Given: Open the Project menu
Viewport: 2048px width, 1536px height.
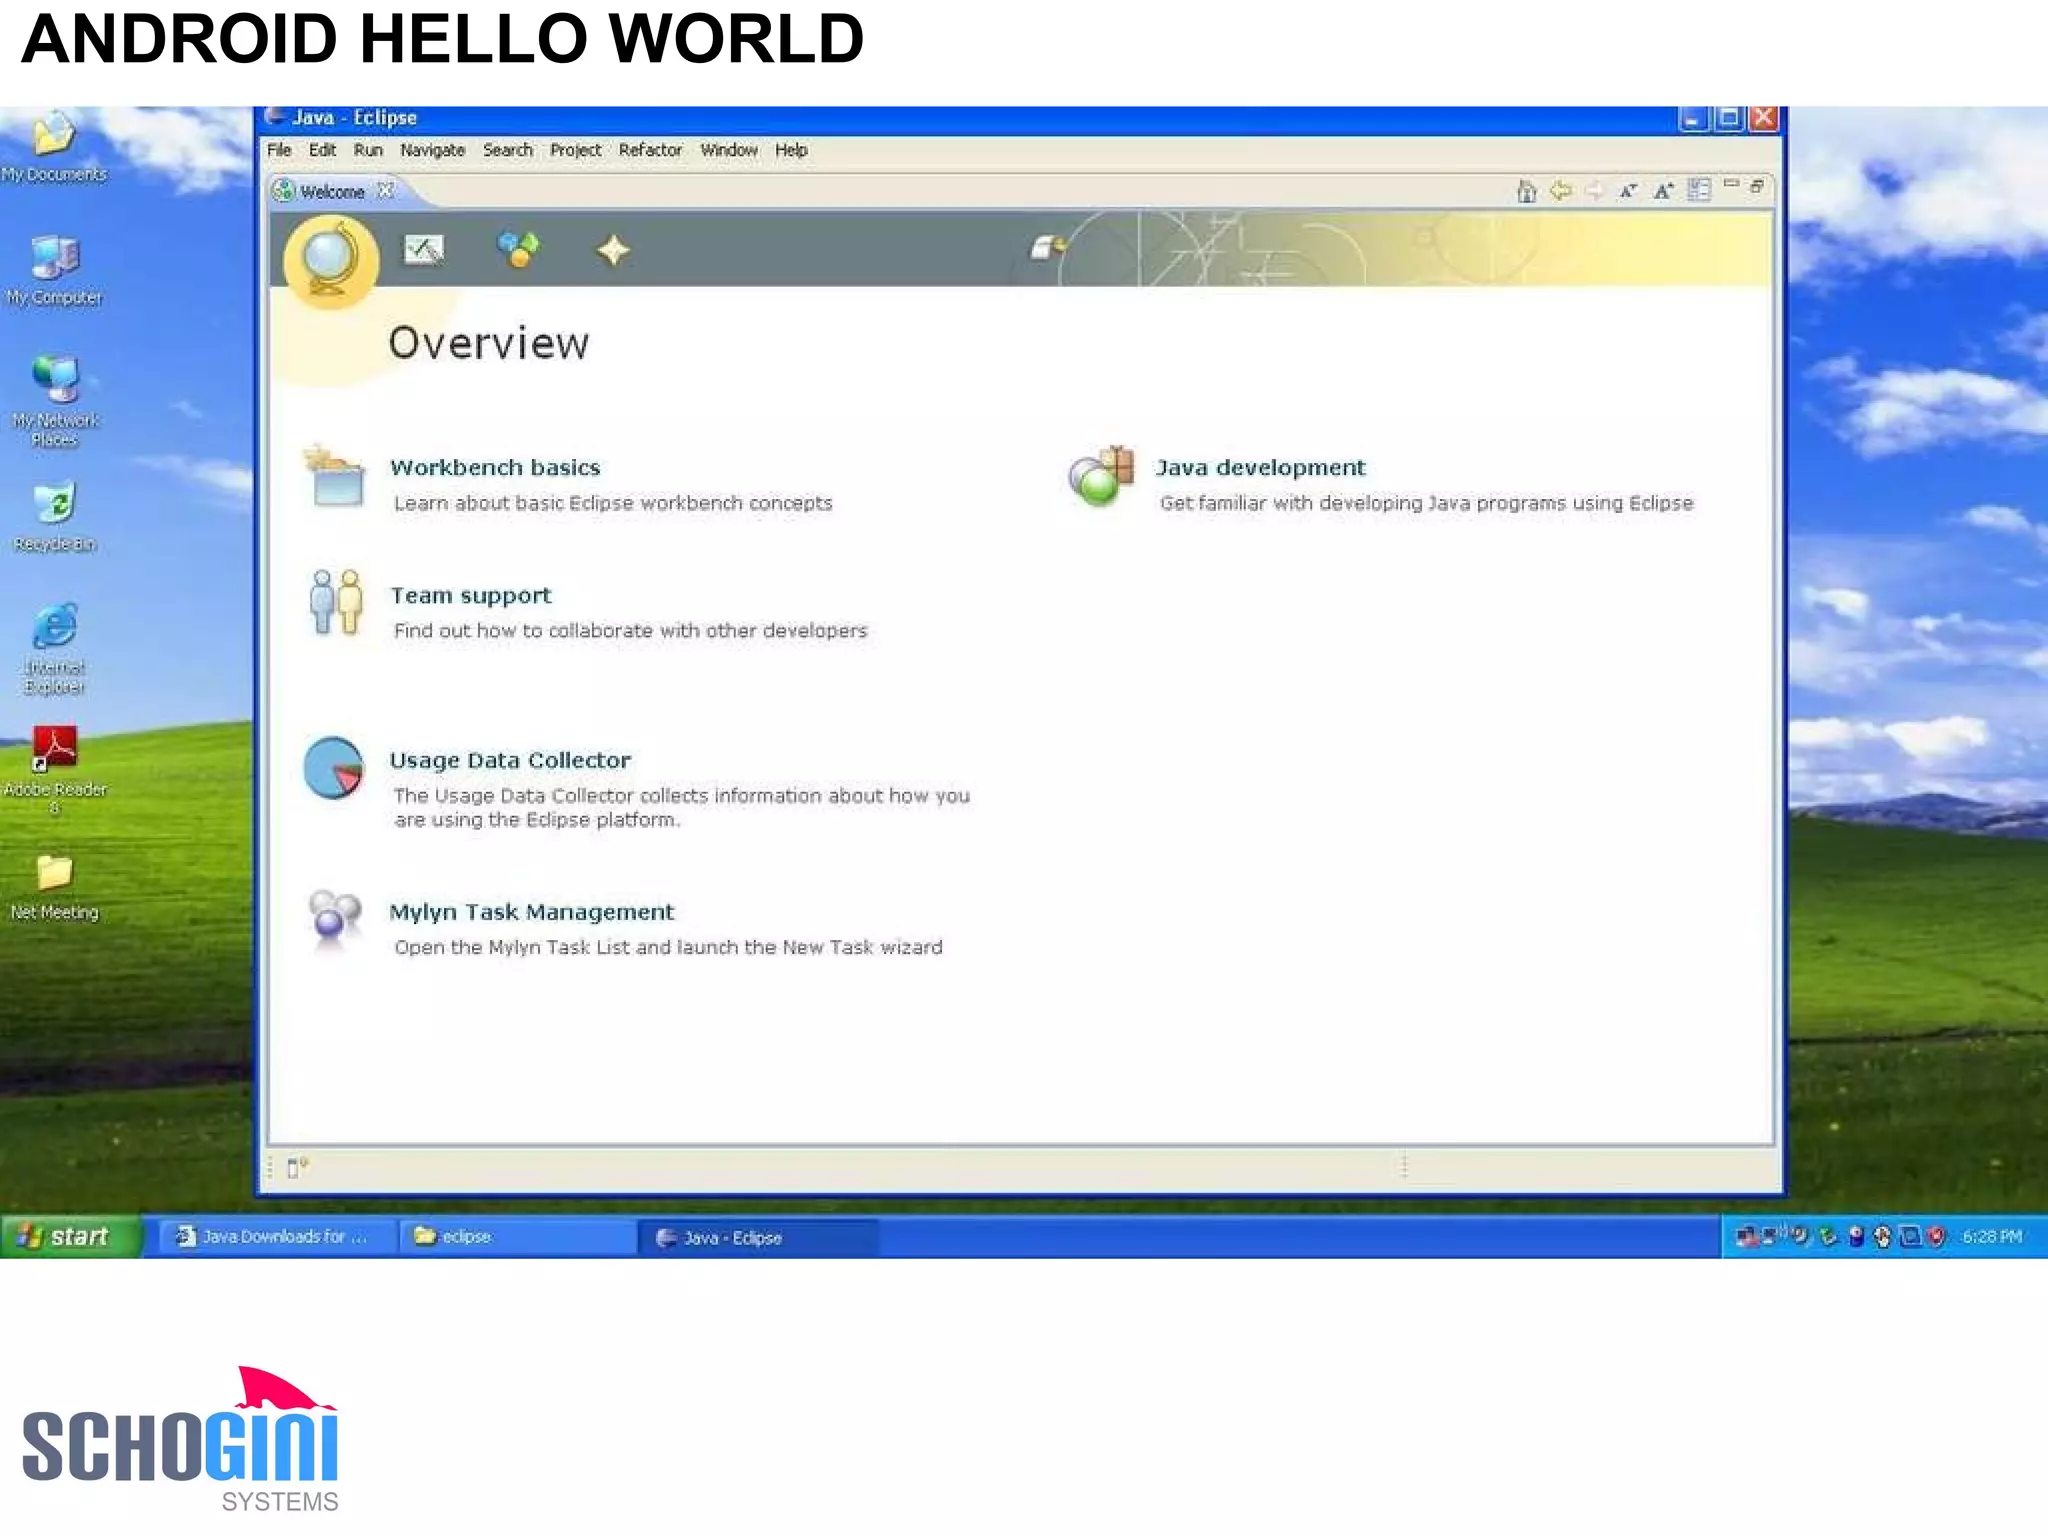Looking at the screenshot, I should point(576,150).
